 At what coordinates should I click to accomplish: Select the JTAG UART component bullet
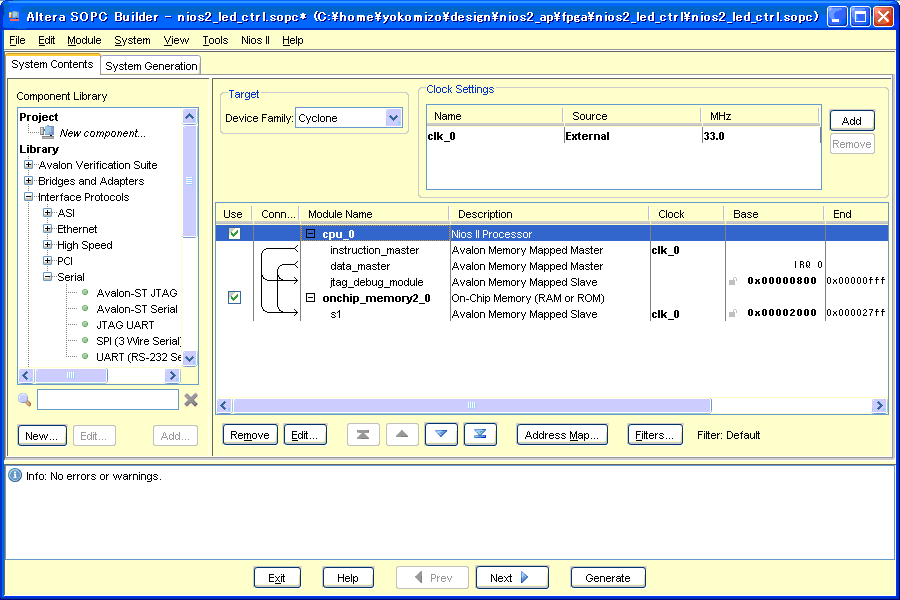coord(85,325)
